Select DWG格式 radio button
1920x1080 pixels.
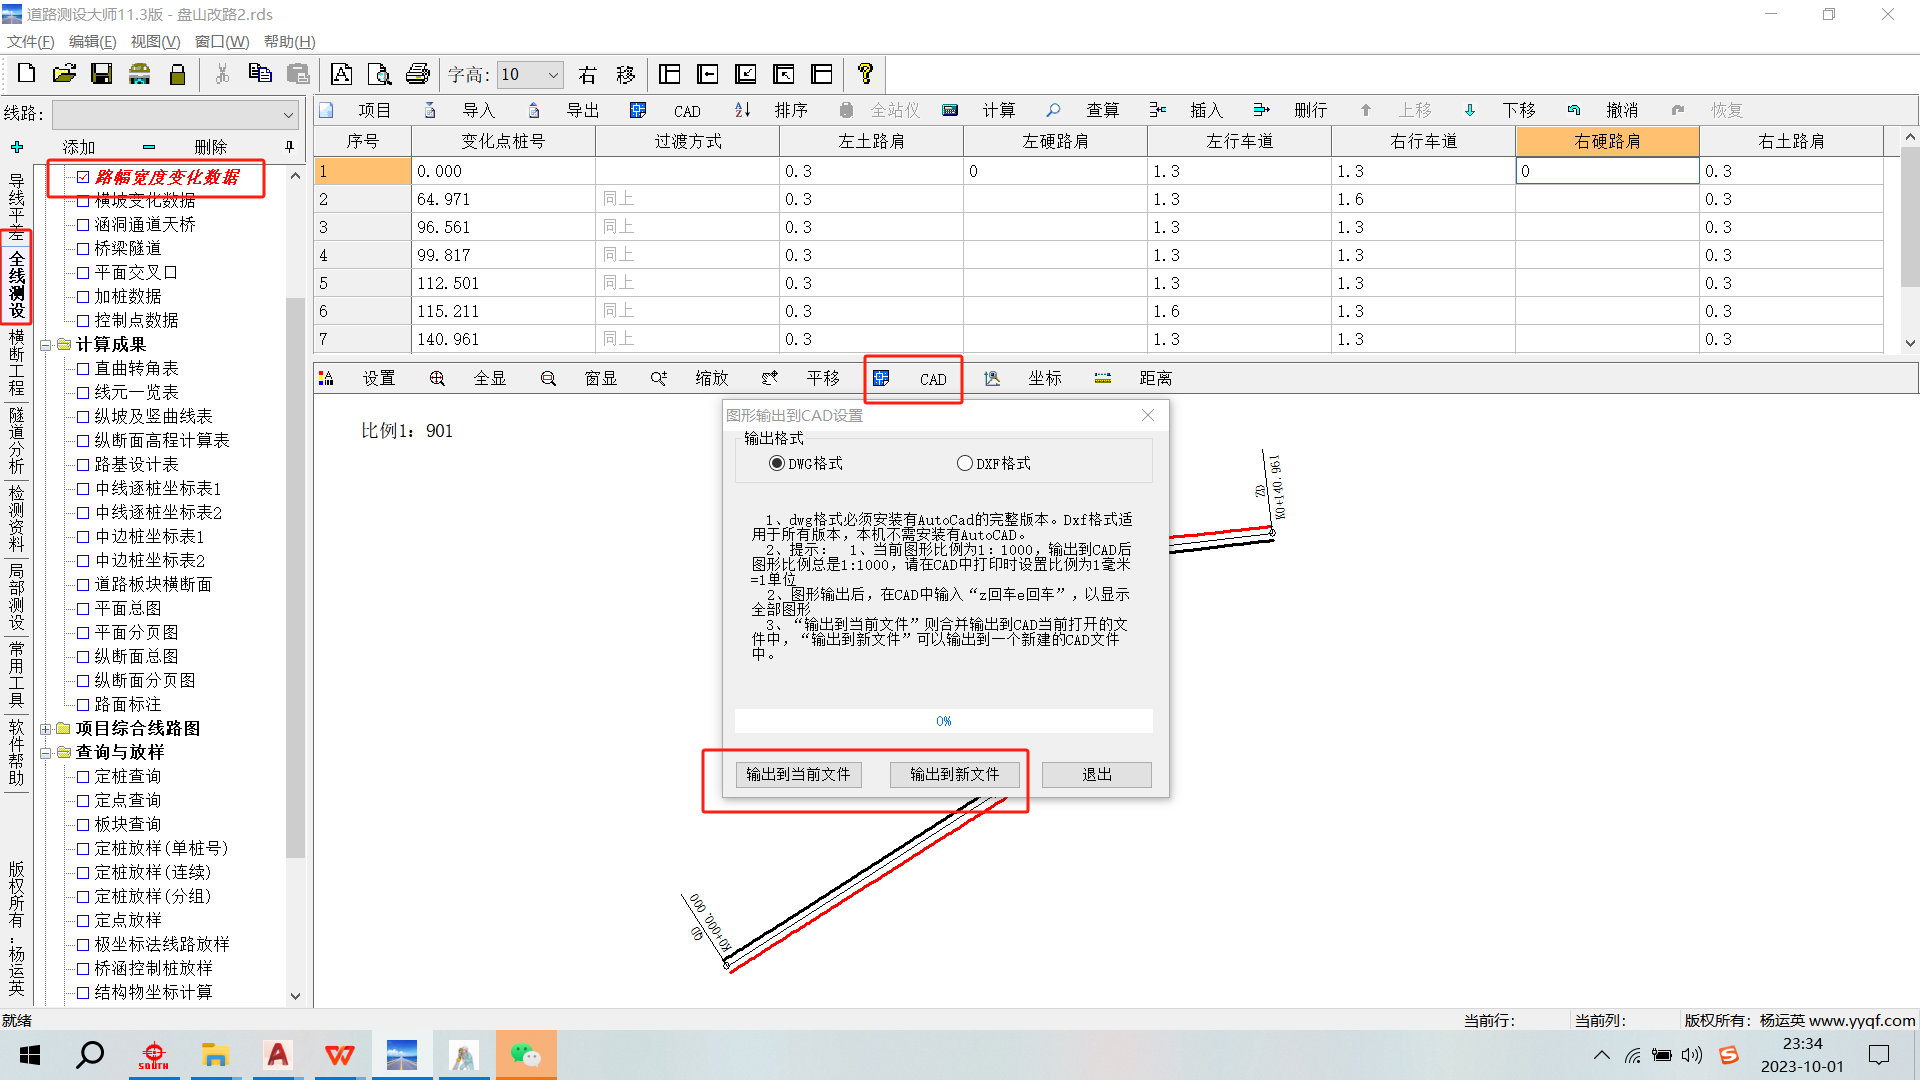[777, 463]
